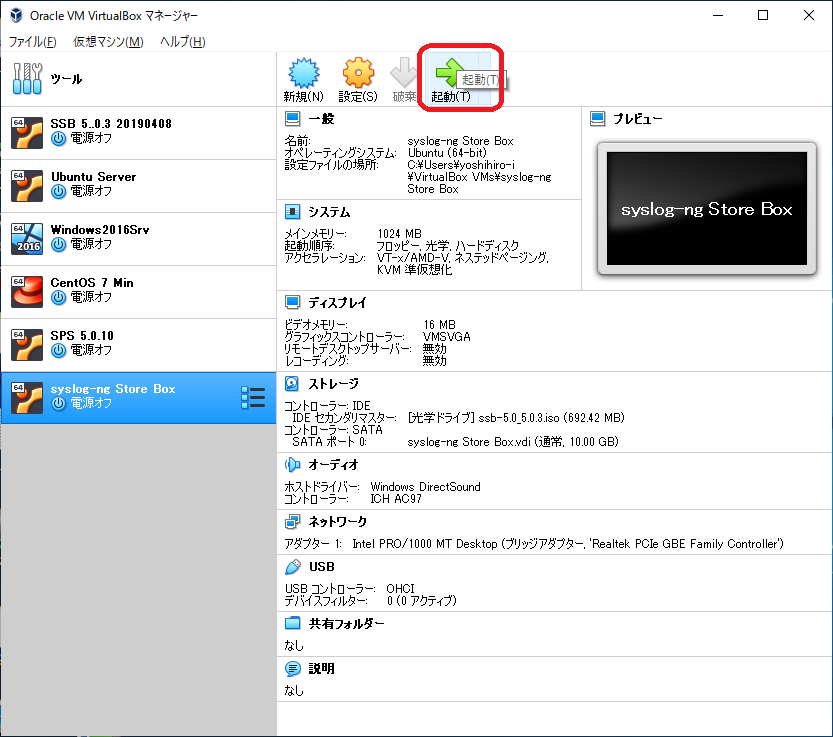The image size is (833, 737).
Task: Click the Windows DirectSound host driver value
Action: pyautogui.click(x=426, y=487)
